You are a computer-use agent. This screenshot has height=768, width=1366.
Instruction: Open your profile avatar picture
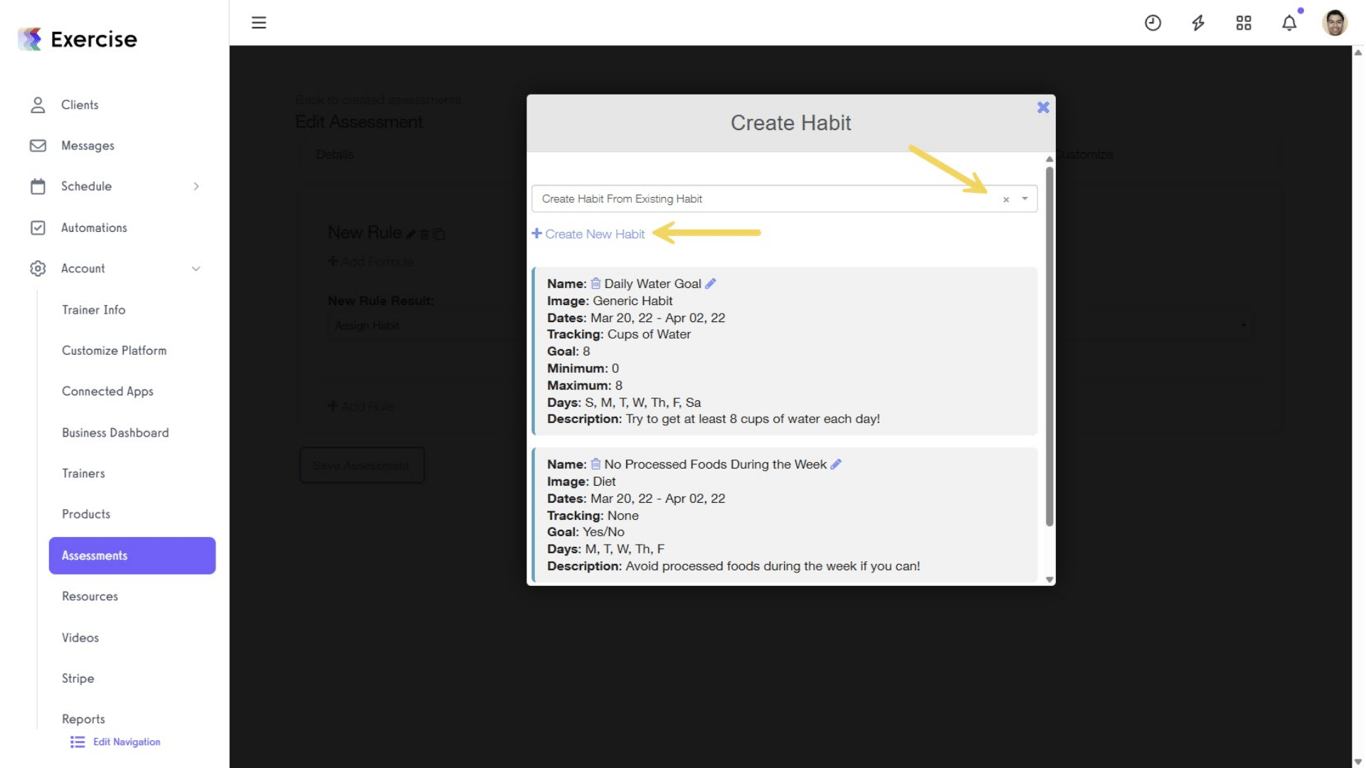click(x=1335, y=22)
